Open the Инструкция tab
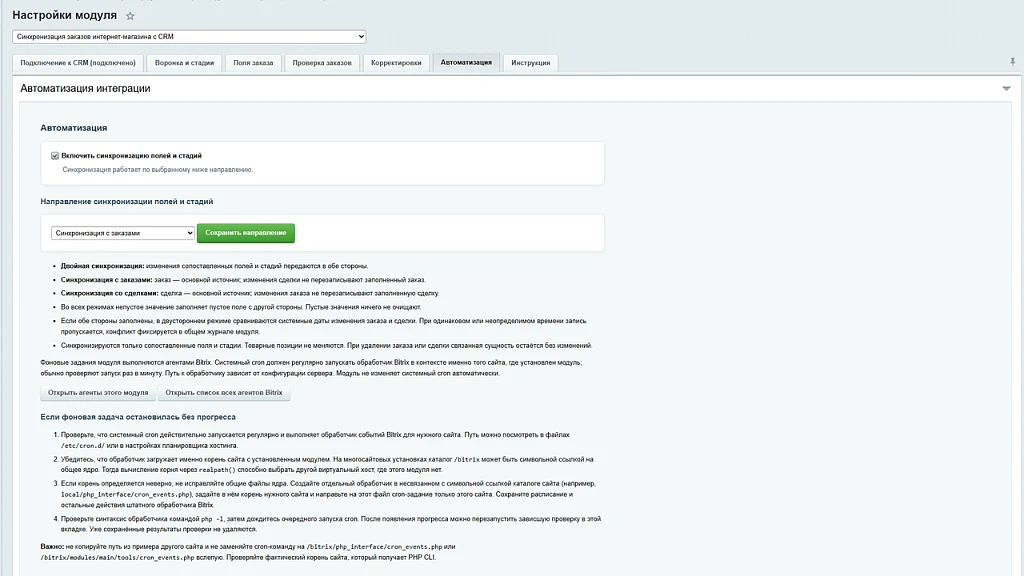The width and height of the screenshot is (1024, 576). click(x=530, y=63)
